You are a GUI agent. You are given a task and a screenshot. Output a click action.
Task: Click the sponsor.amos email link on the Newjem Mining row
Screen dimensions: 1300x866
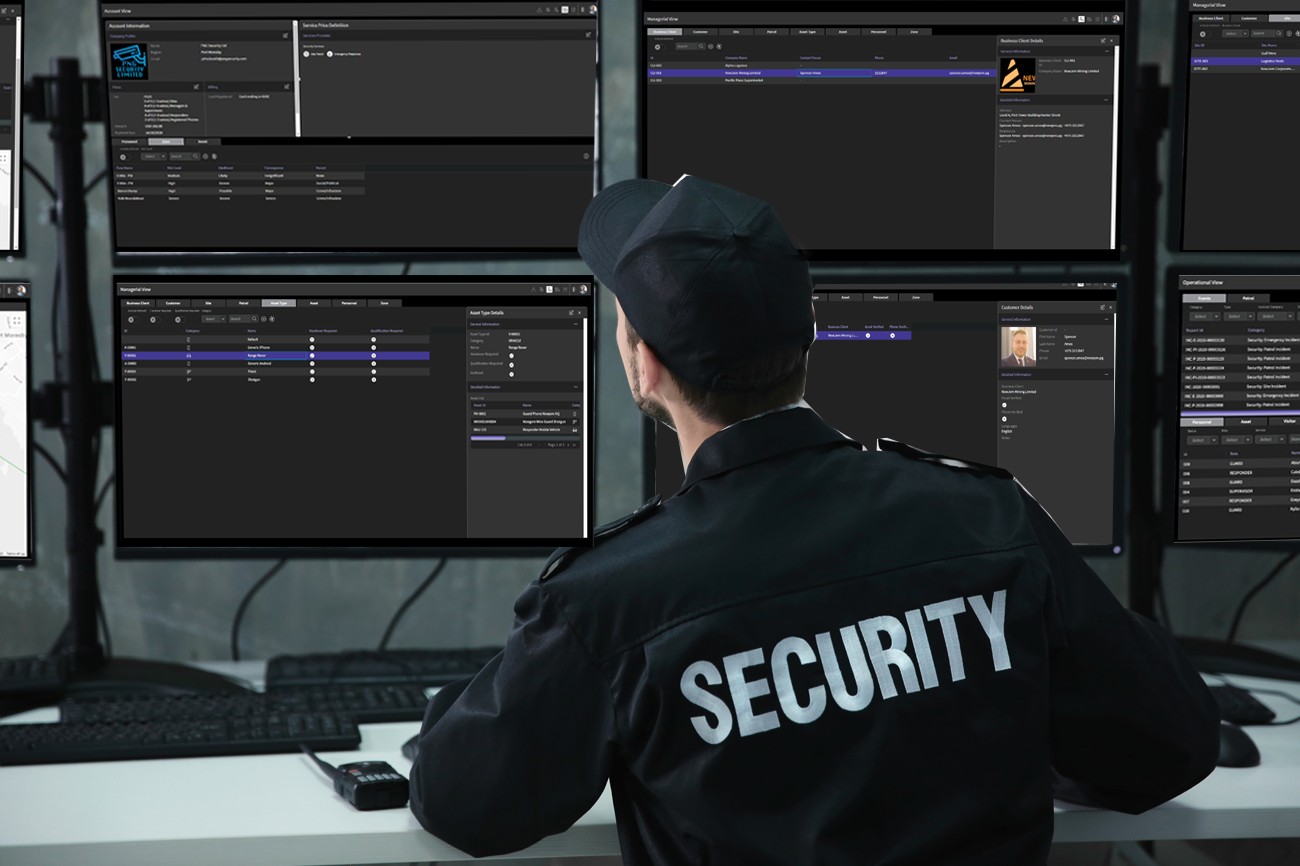coord(968,73)
